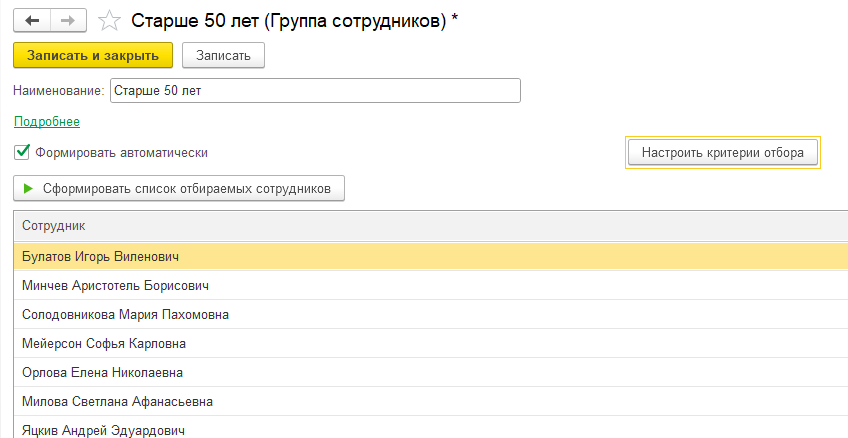This screenshot has height=438, width=848.
Task: Click Сформировать список отбираемых сотрудников
Action: click(x=179, y=189)
